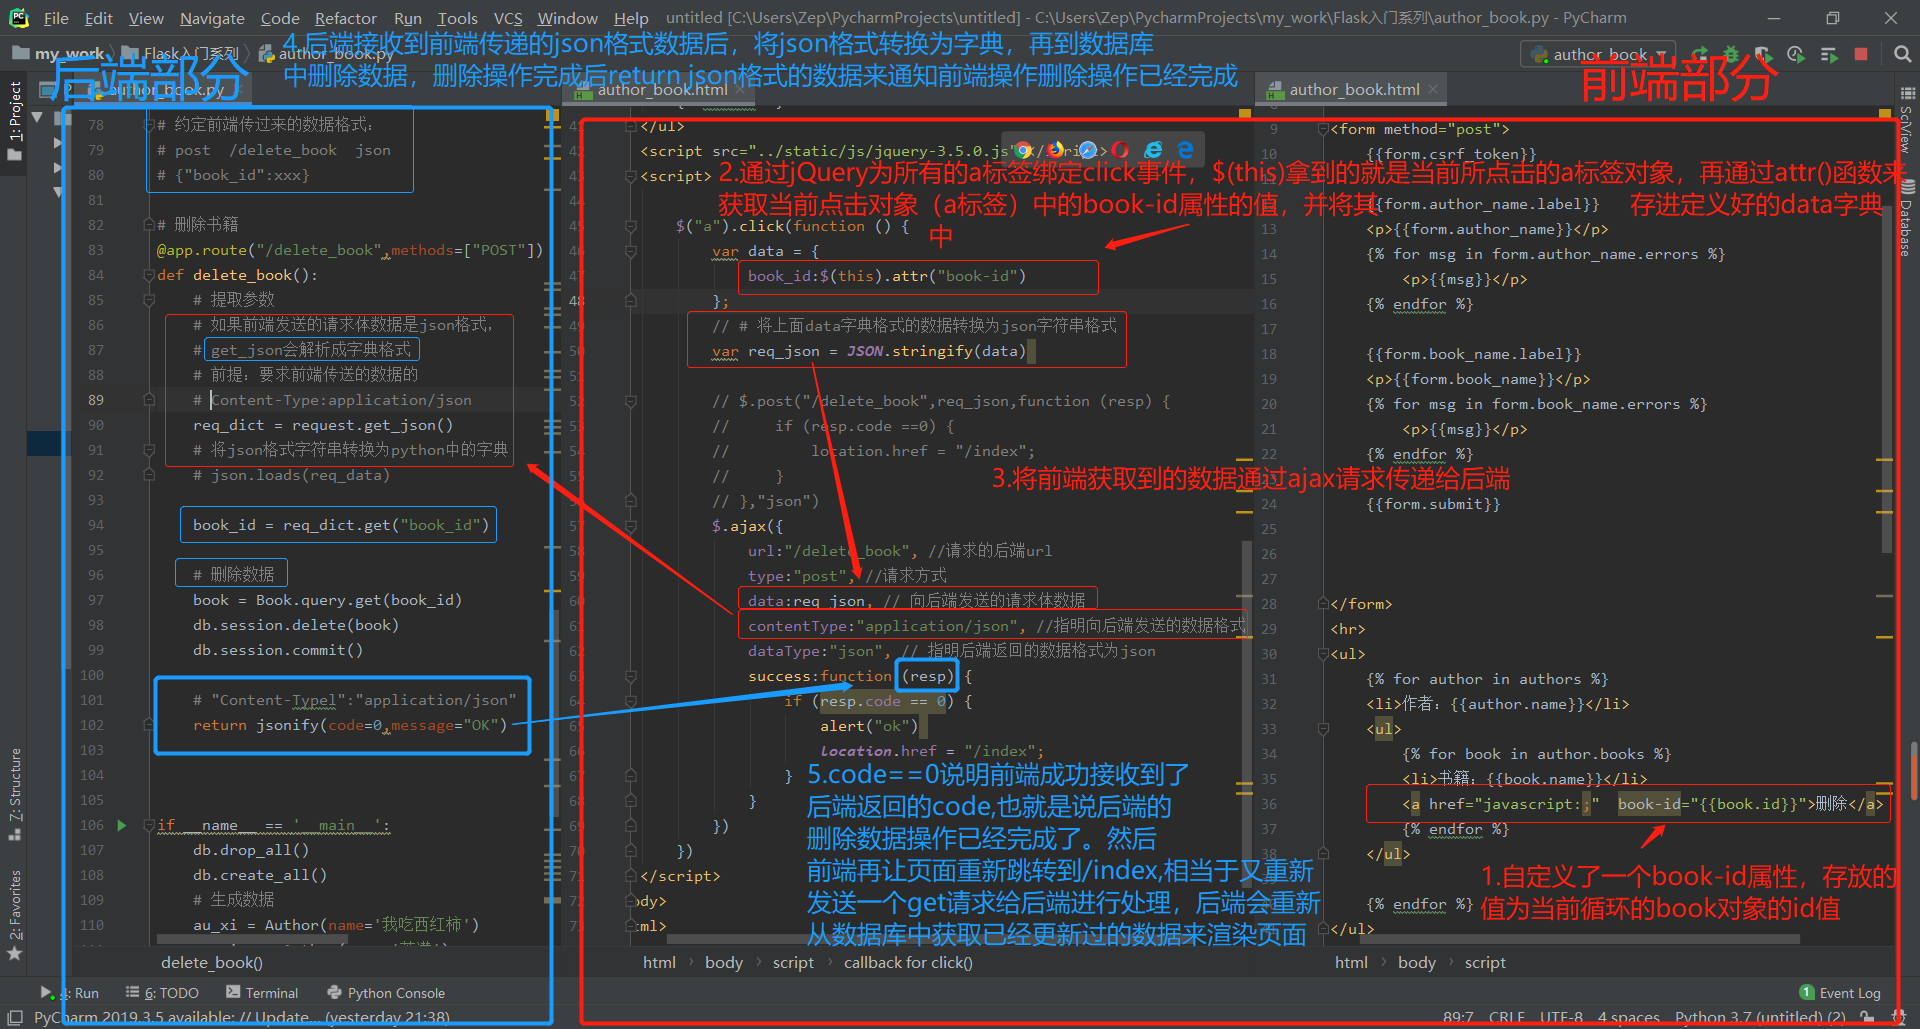Collapse fold marker at line 82 comment
The height and width of the screenshot is (1029, 1920).
click(148, 225)
